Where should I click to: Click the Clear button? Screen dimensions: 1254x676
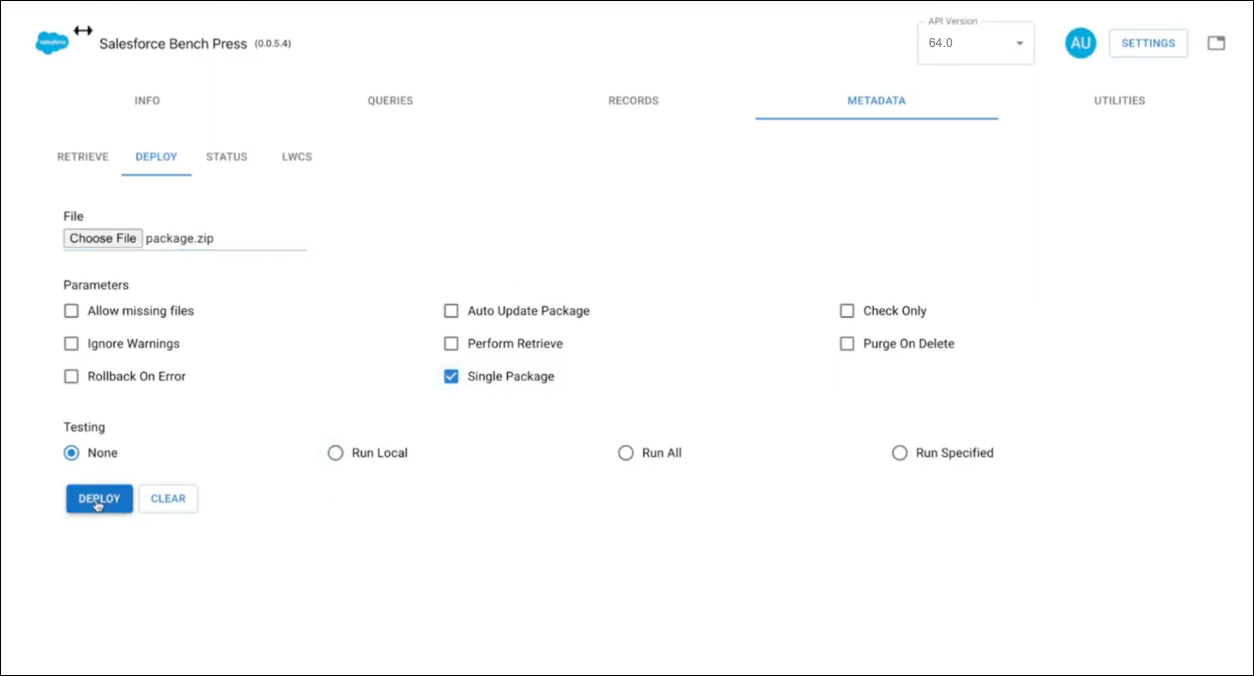(168, 499)
